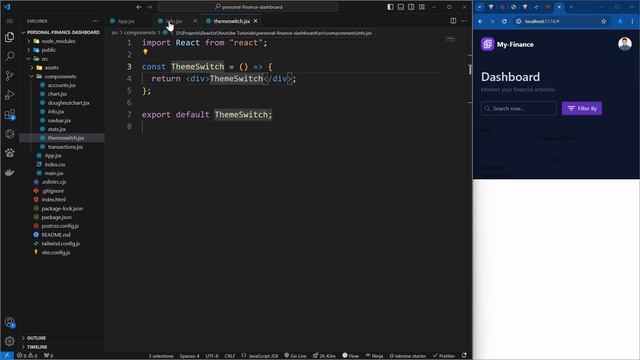
Task: Click the VS Code command center search box
Action: tap(248, 7)
